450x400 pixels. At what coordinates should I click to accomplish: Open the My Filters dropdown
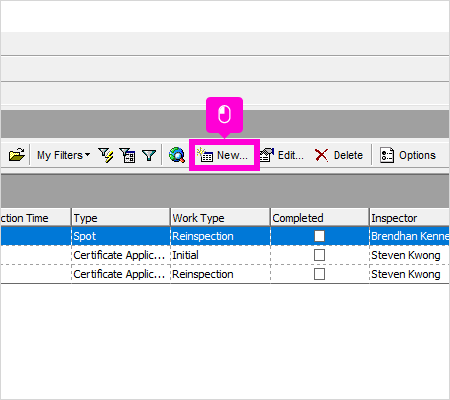(63, 155)
